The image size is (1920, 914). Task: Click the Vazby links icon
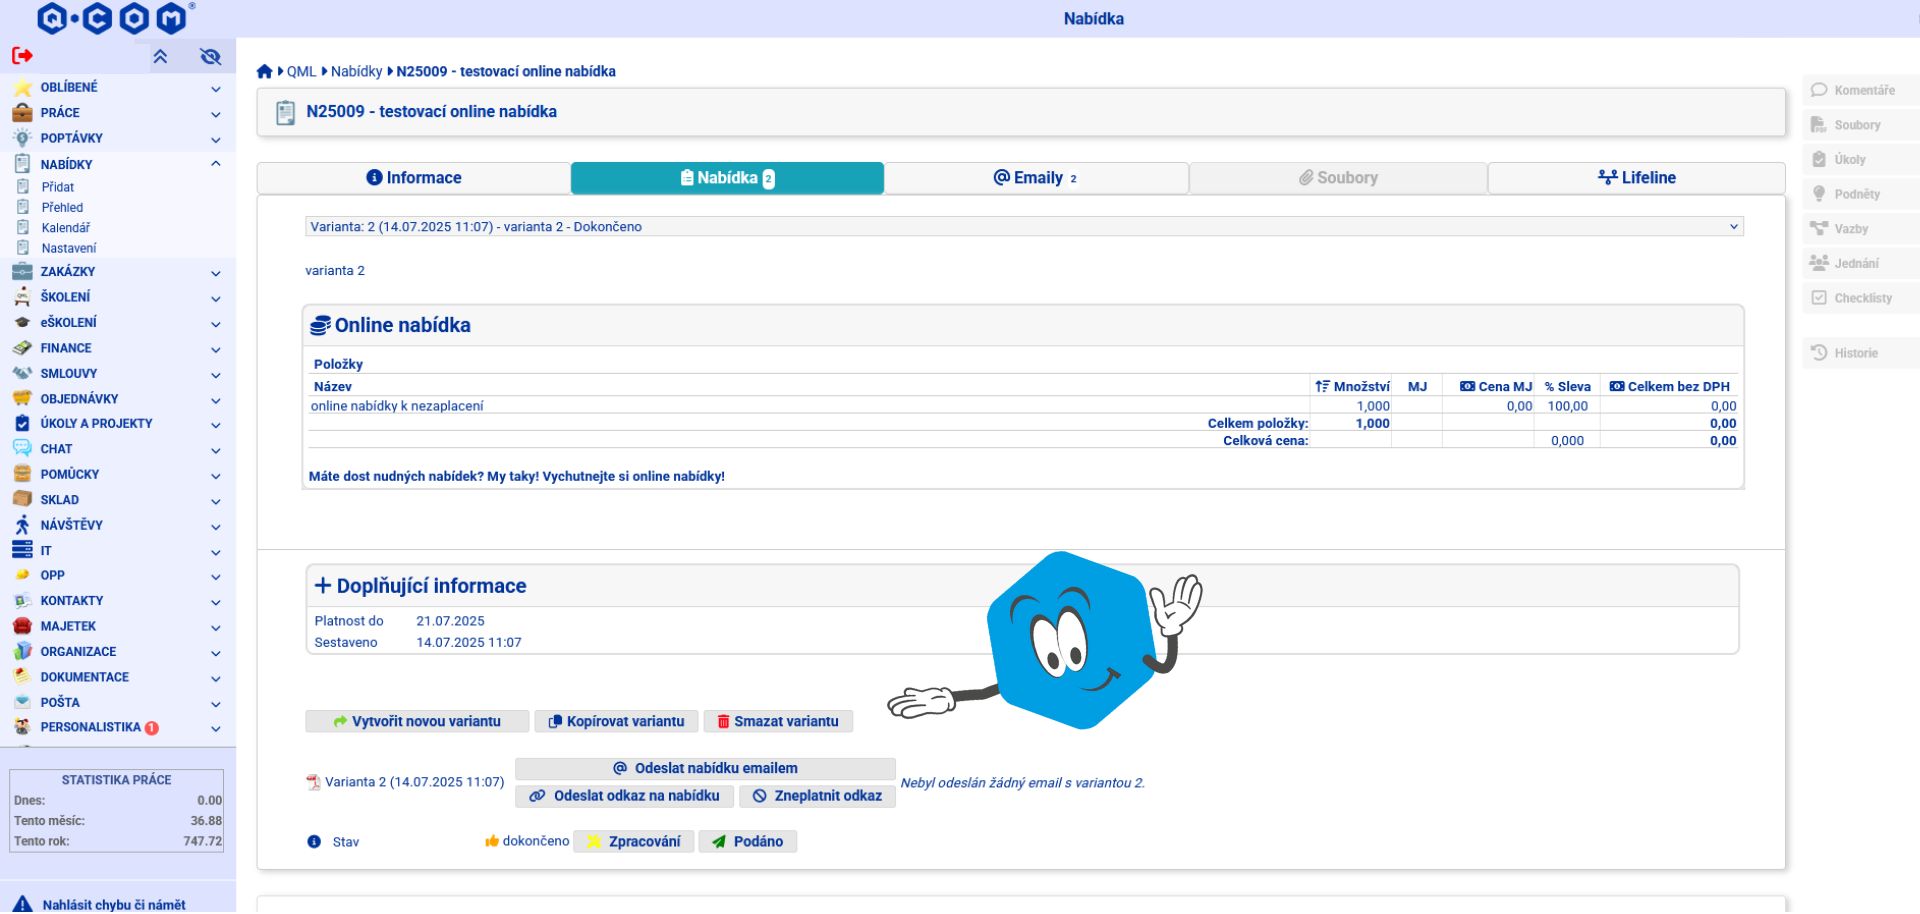click(1819, 229)
